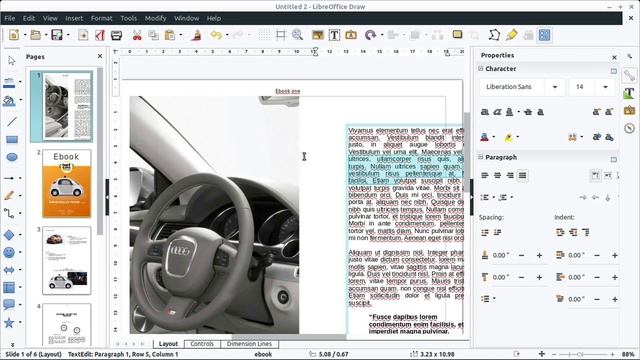The image size is (640, 360).
Task: Click the Rotate tool icon
Action: pyautogui.click(x=370, y=35)
